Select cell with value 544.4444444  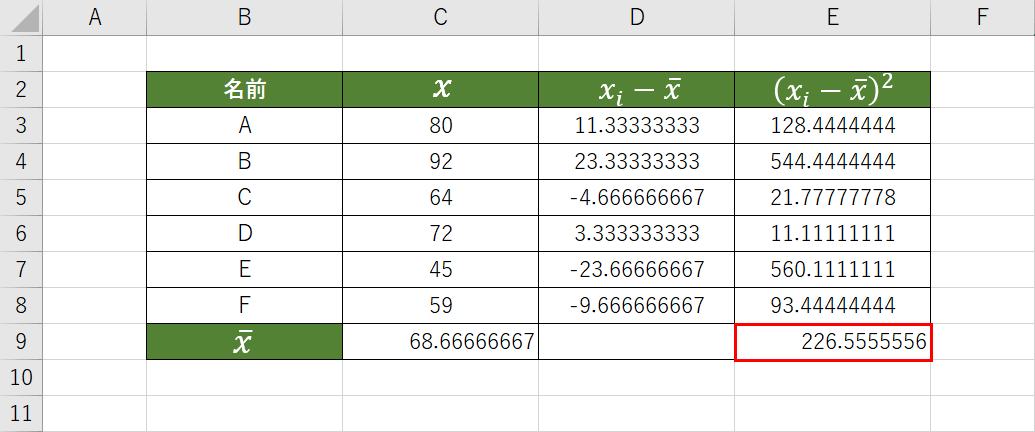(833, 162)
